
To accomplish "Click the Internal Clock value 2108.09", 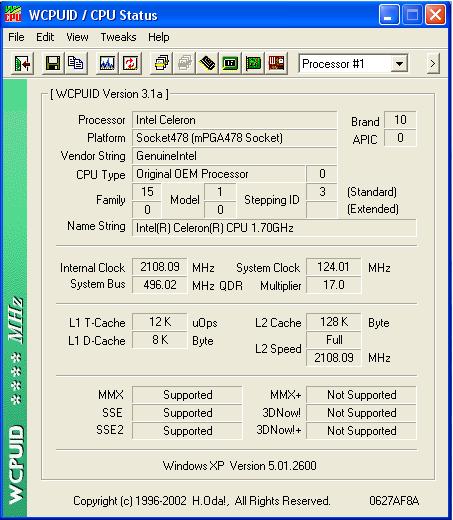I will [x=160, y=267].
